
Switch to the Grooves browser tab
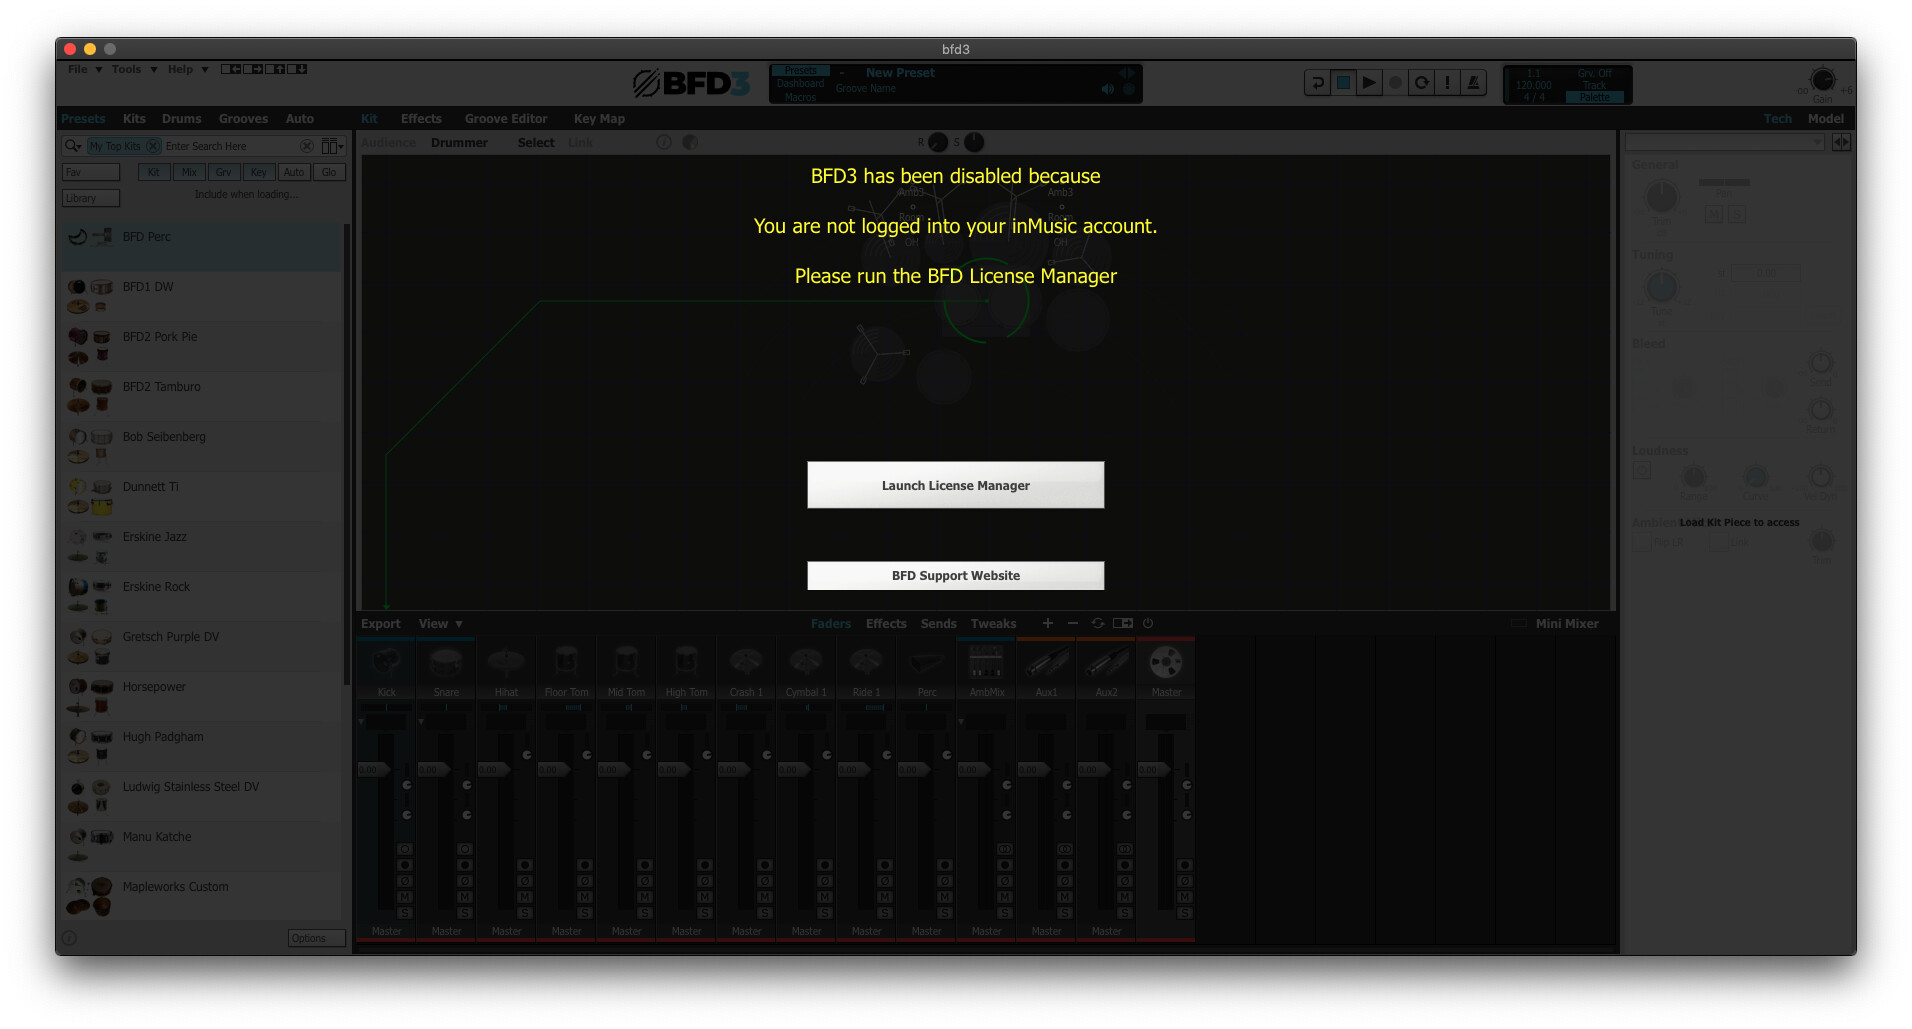tap(243, 118)
